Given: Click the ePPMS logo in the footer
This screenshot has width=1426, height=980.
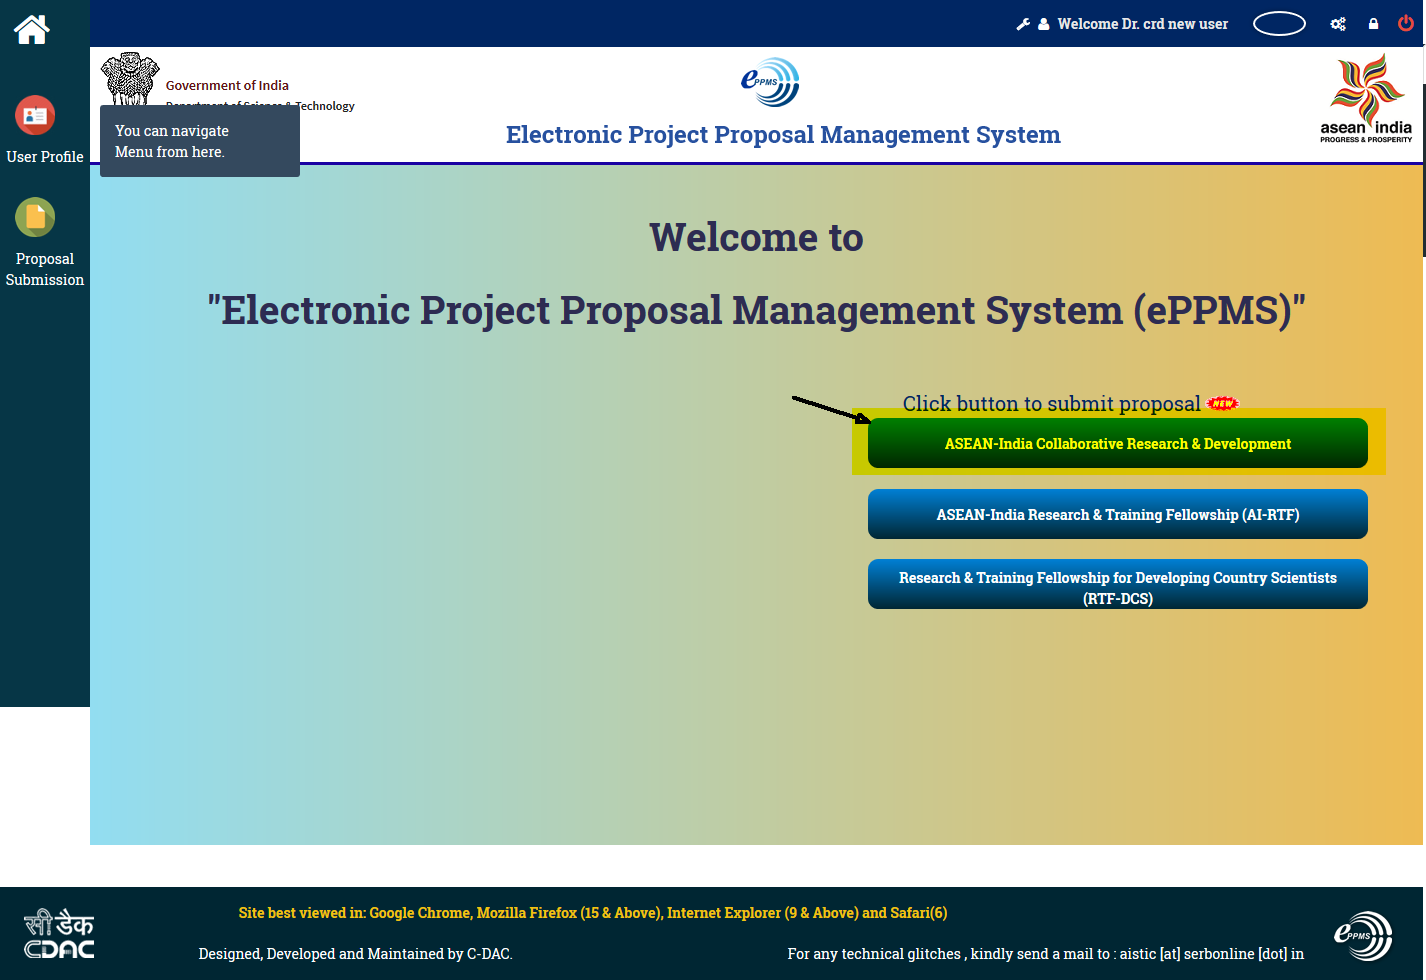Looking at the screenshot, I should (x=1364, y=935).
